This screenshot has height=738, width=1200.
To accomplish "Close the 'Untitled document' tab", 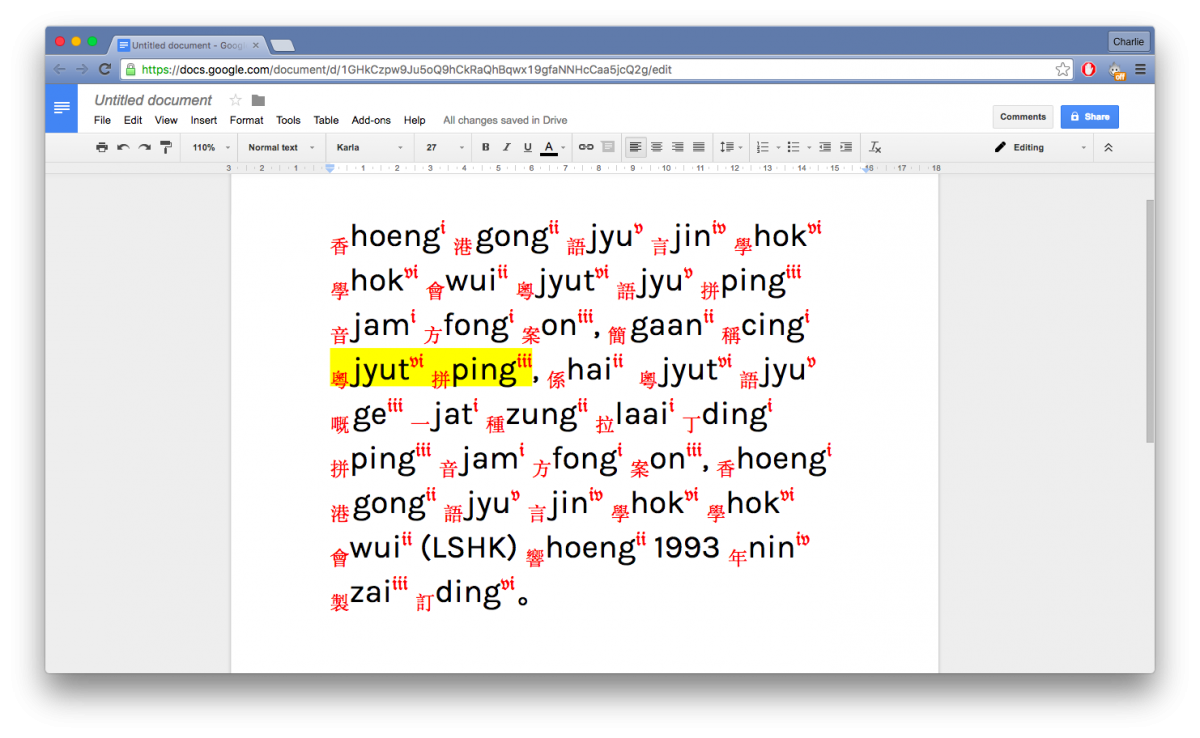I will click(256, 45).
